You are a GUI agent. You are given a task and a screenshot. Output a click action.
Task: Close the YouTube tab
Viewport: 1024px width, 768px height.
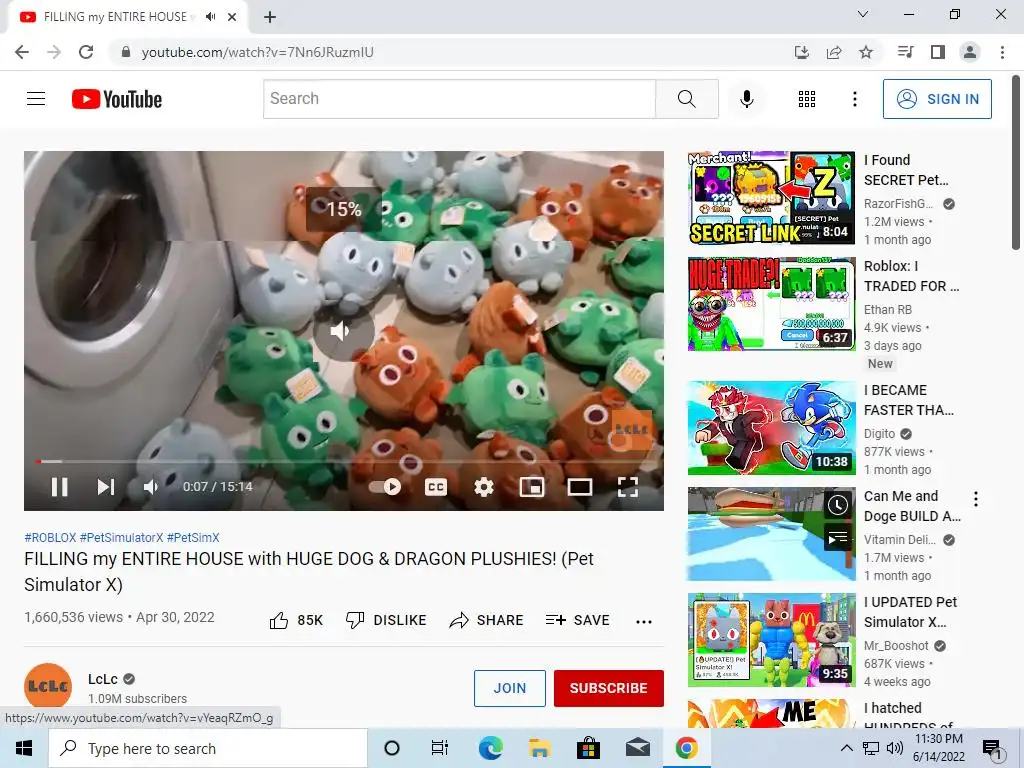(232, 17)
